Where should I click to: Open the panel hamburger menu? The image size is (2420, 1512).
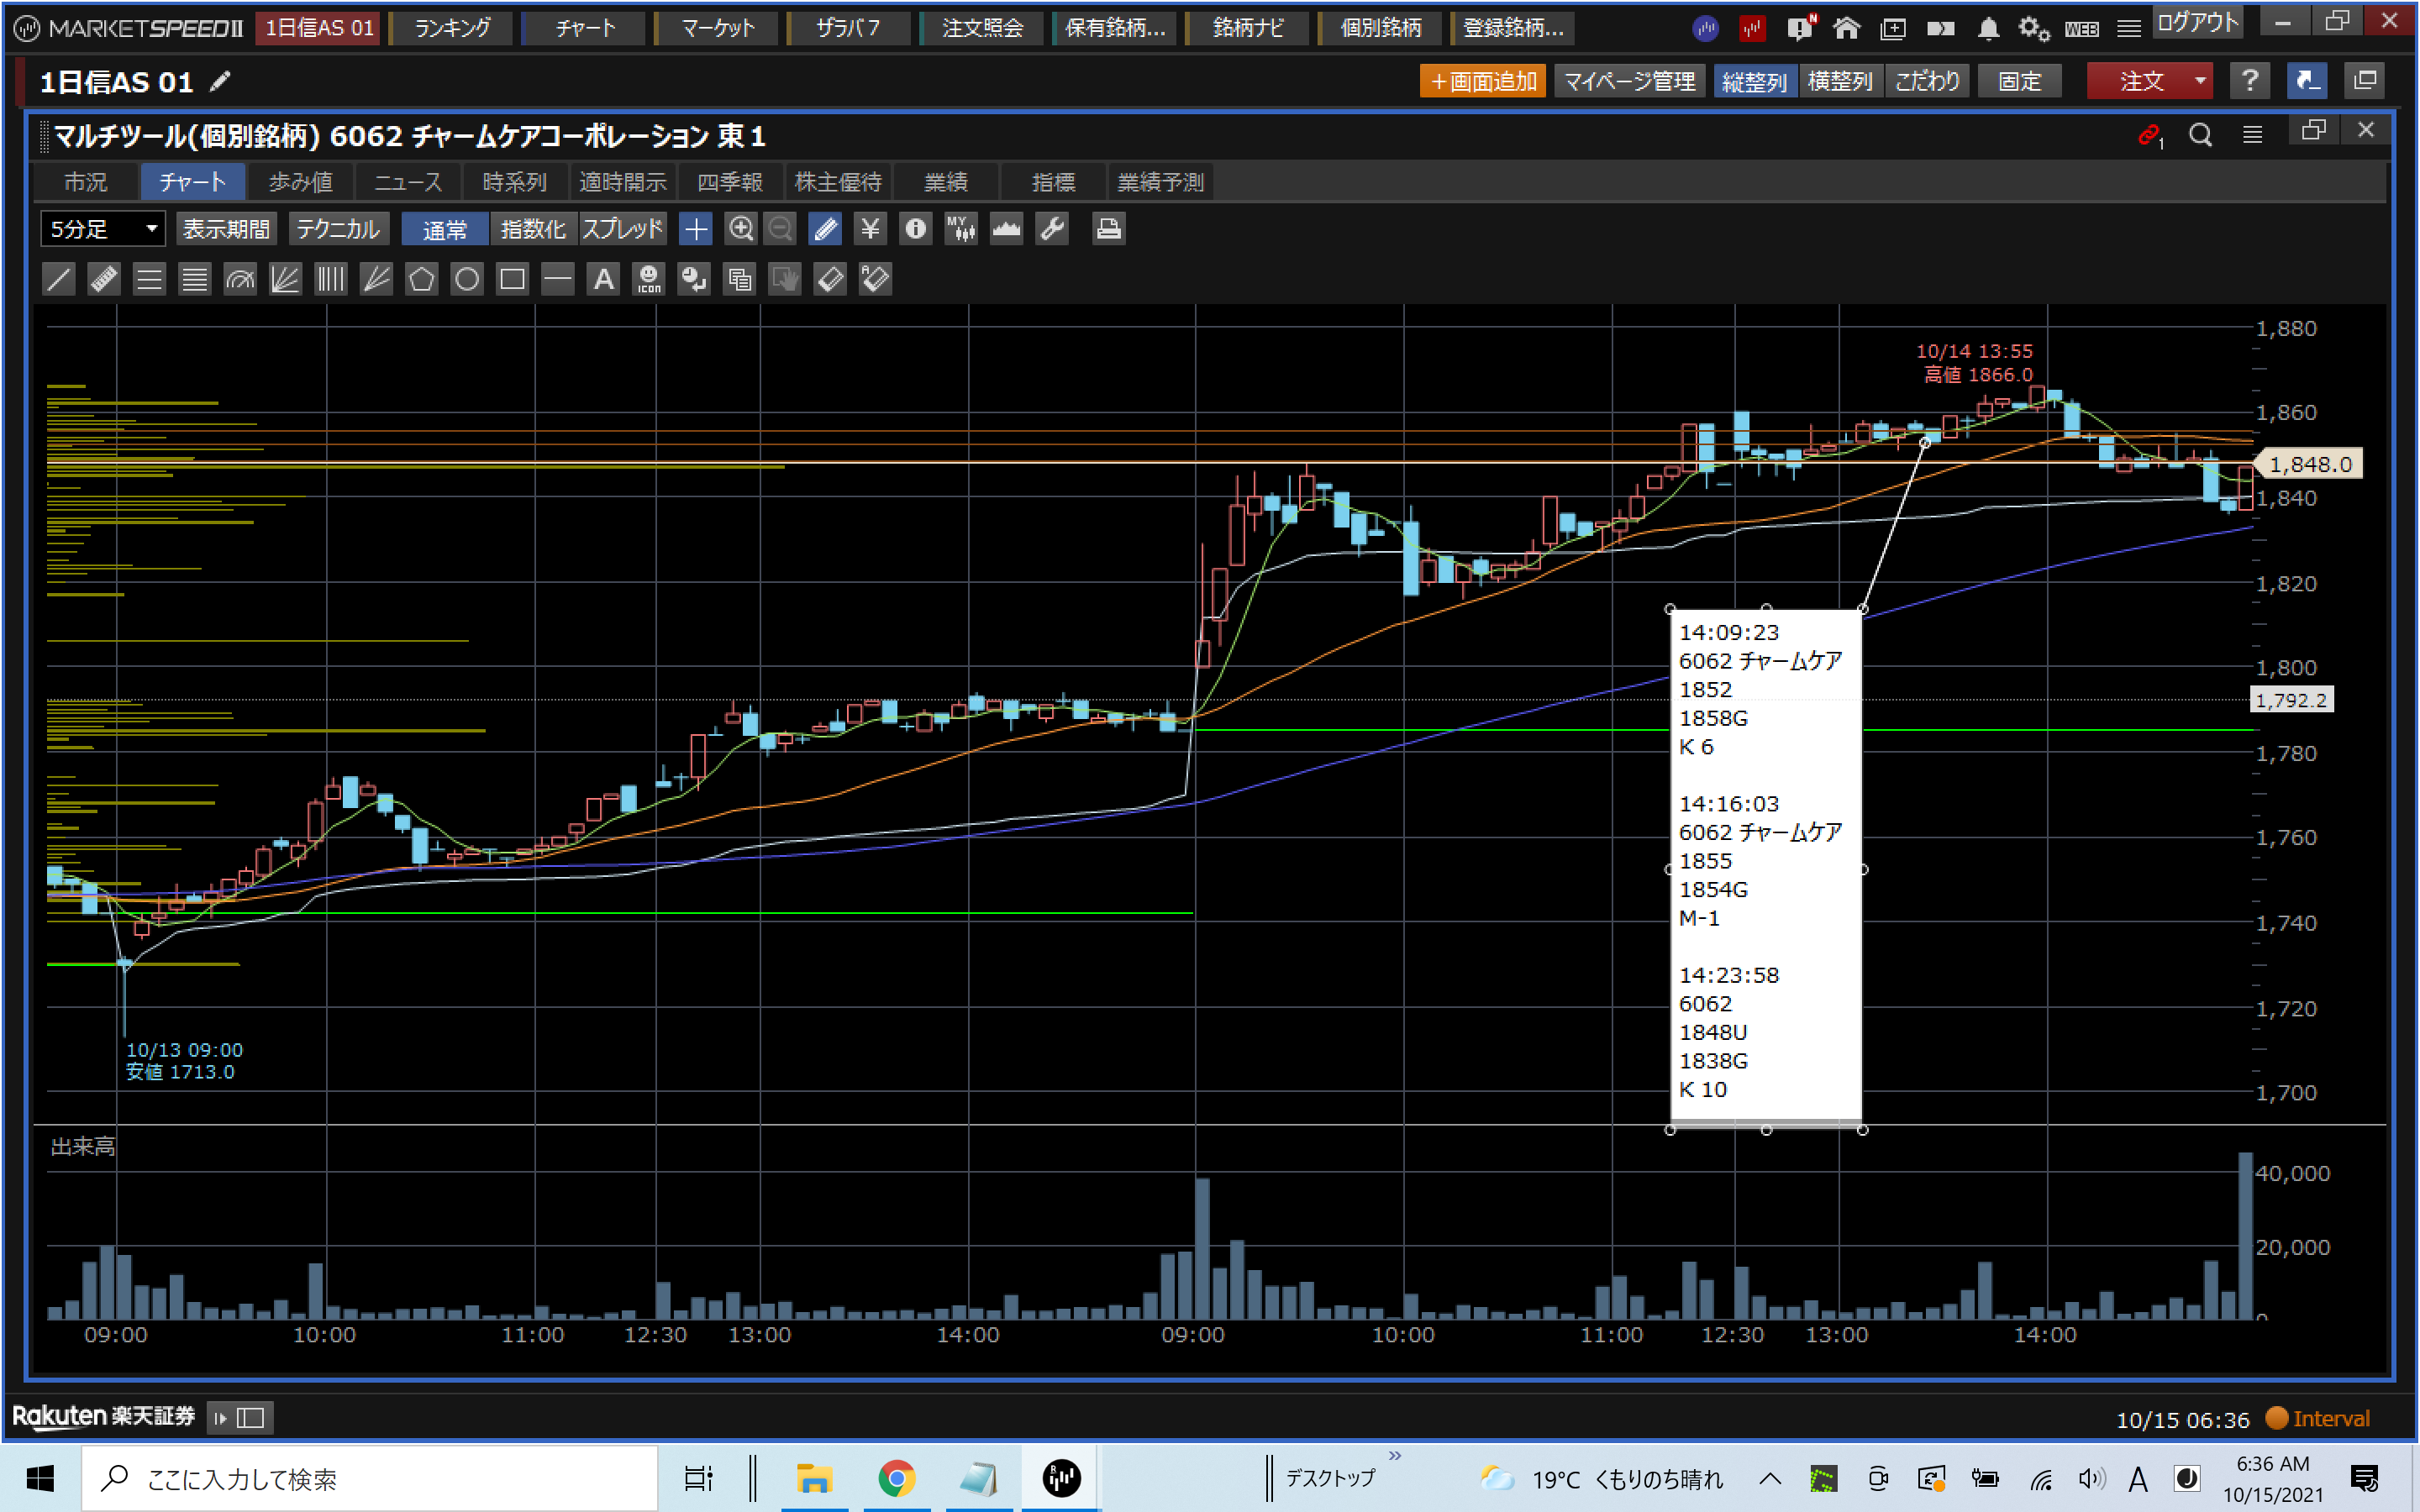pyautogui.click(x=2252, y=134)
